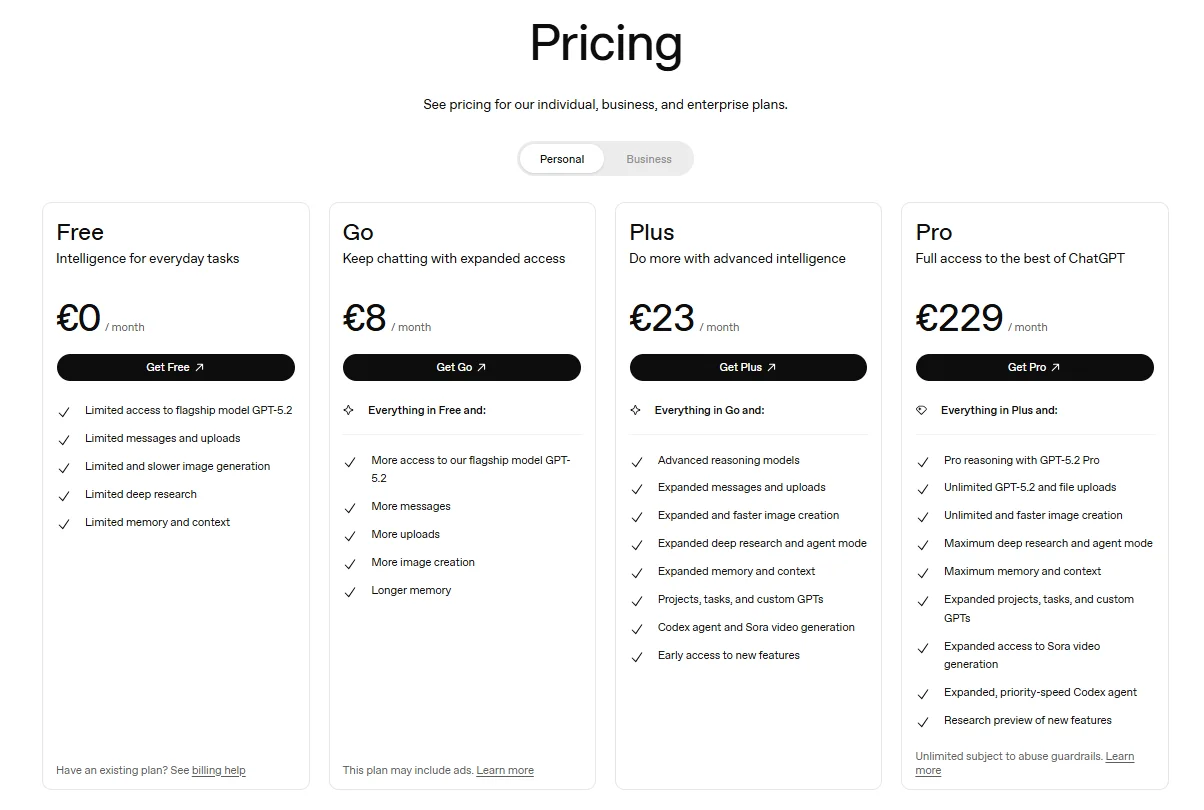Click the checkmark next to 'Early access to new features'
This screenshot has height=810, width=1204.
click(637, 656)
